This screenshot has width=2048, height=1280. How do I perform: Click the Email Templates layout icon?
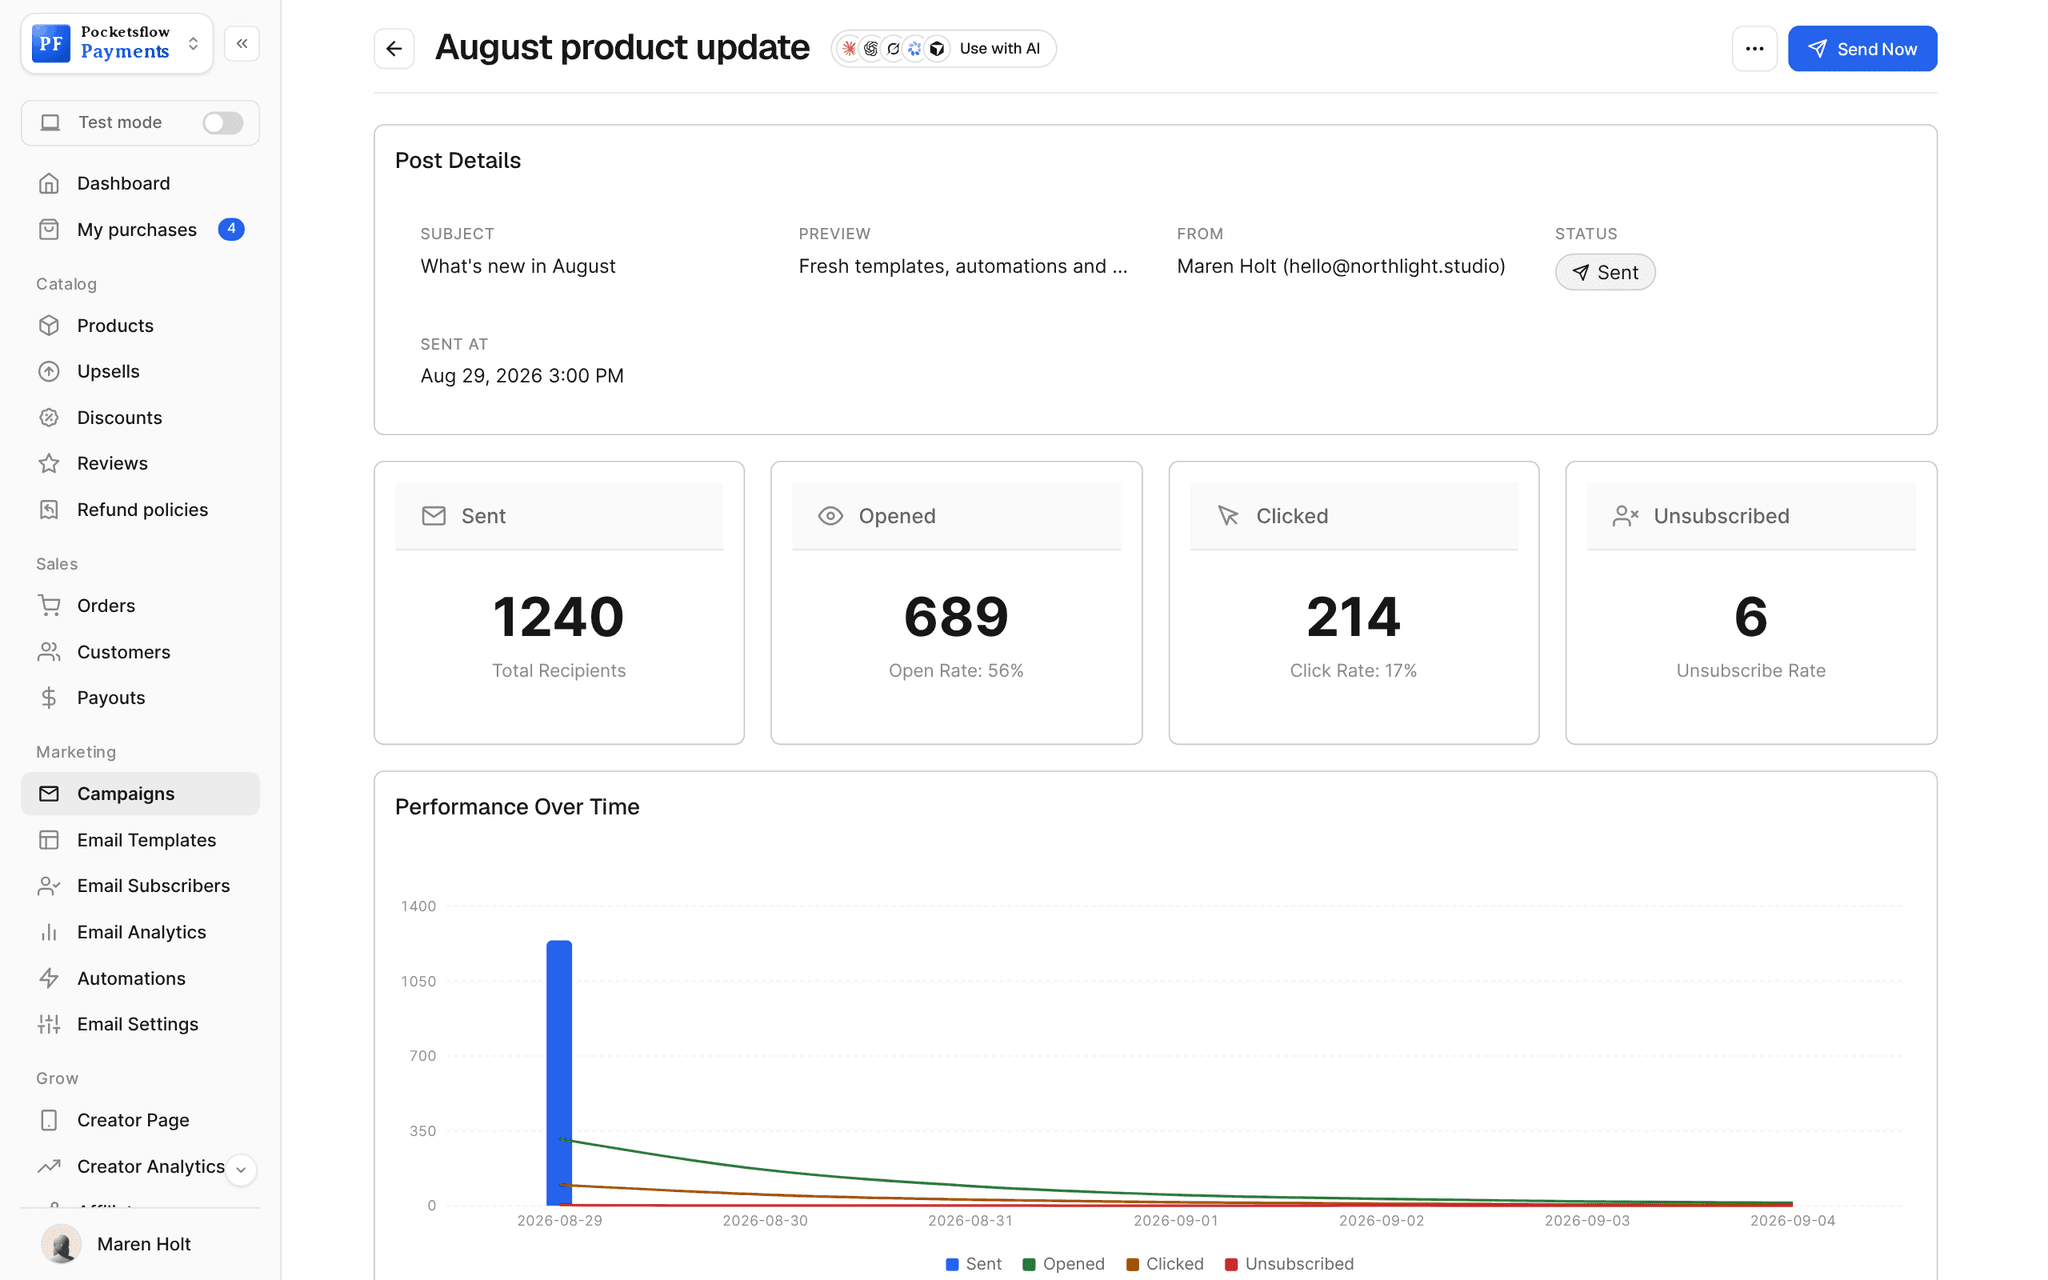point(49,840)
